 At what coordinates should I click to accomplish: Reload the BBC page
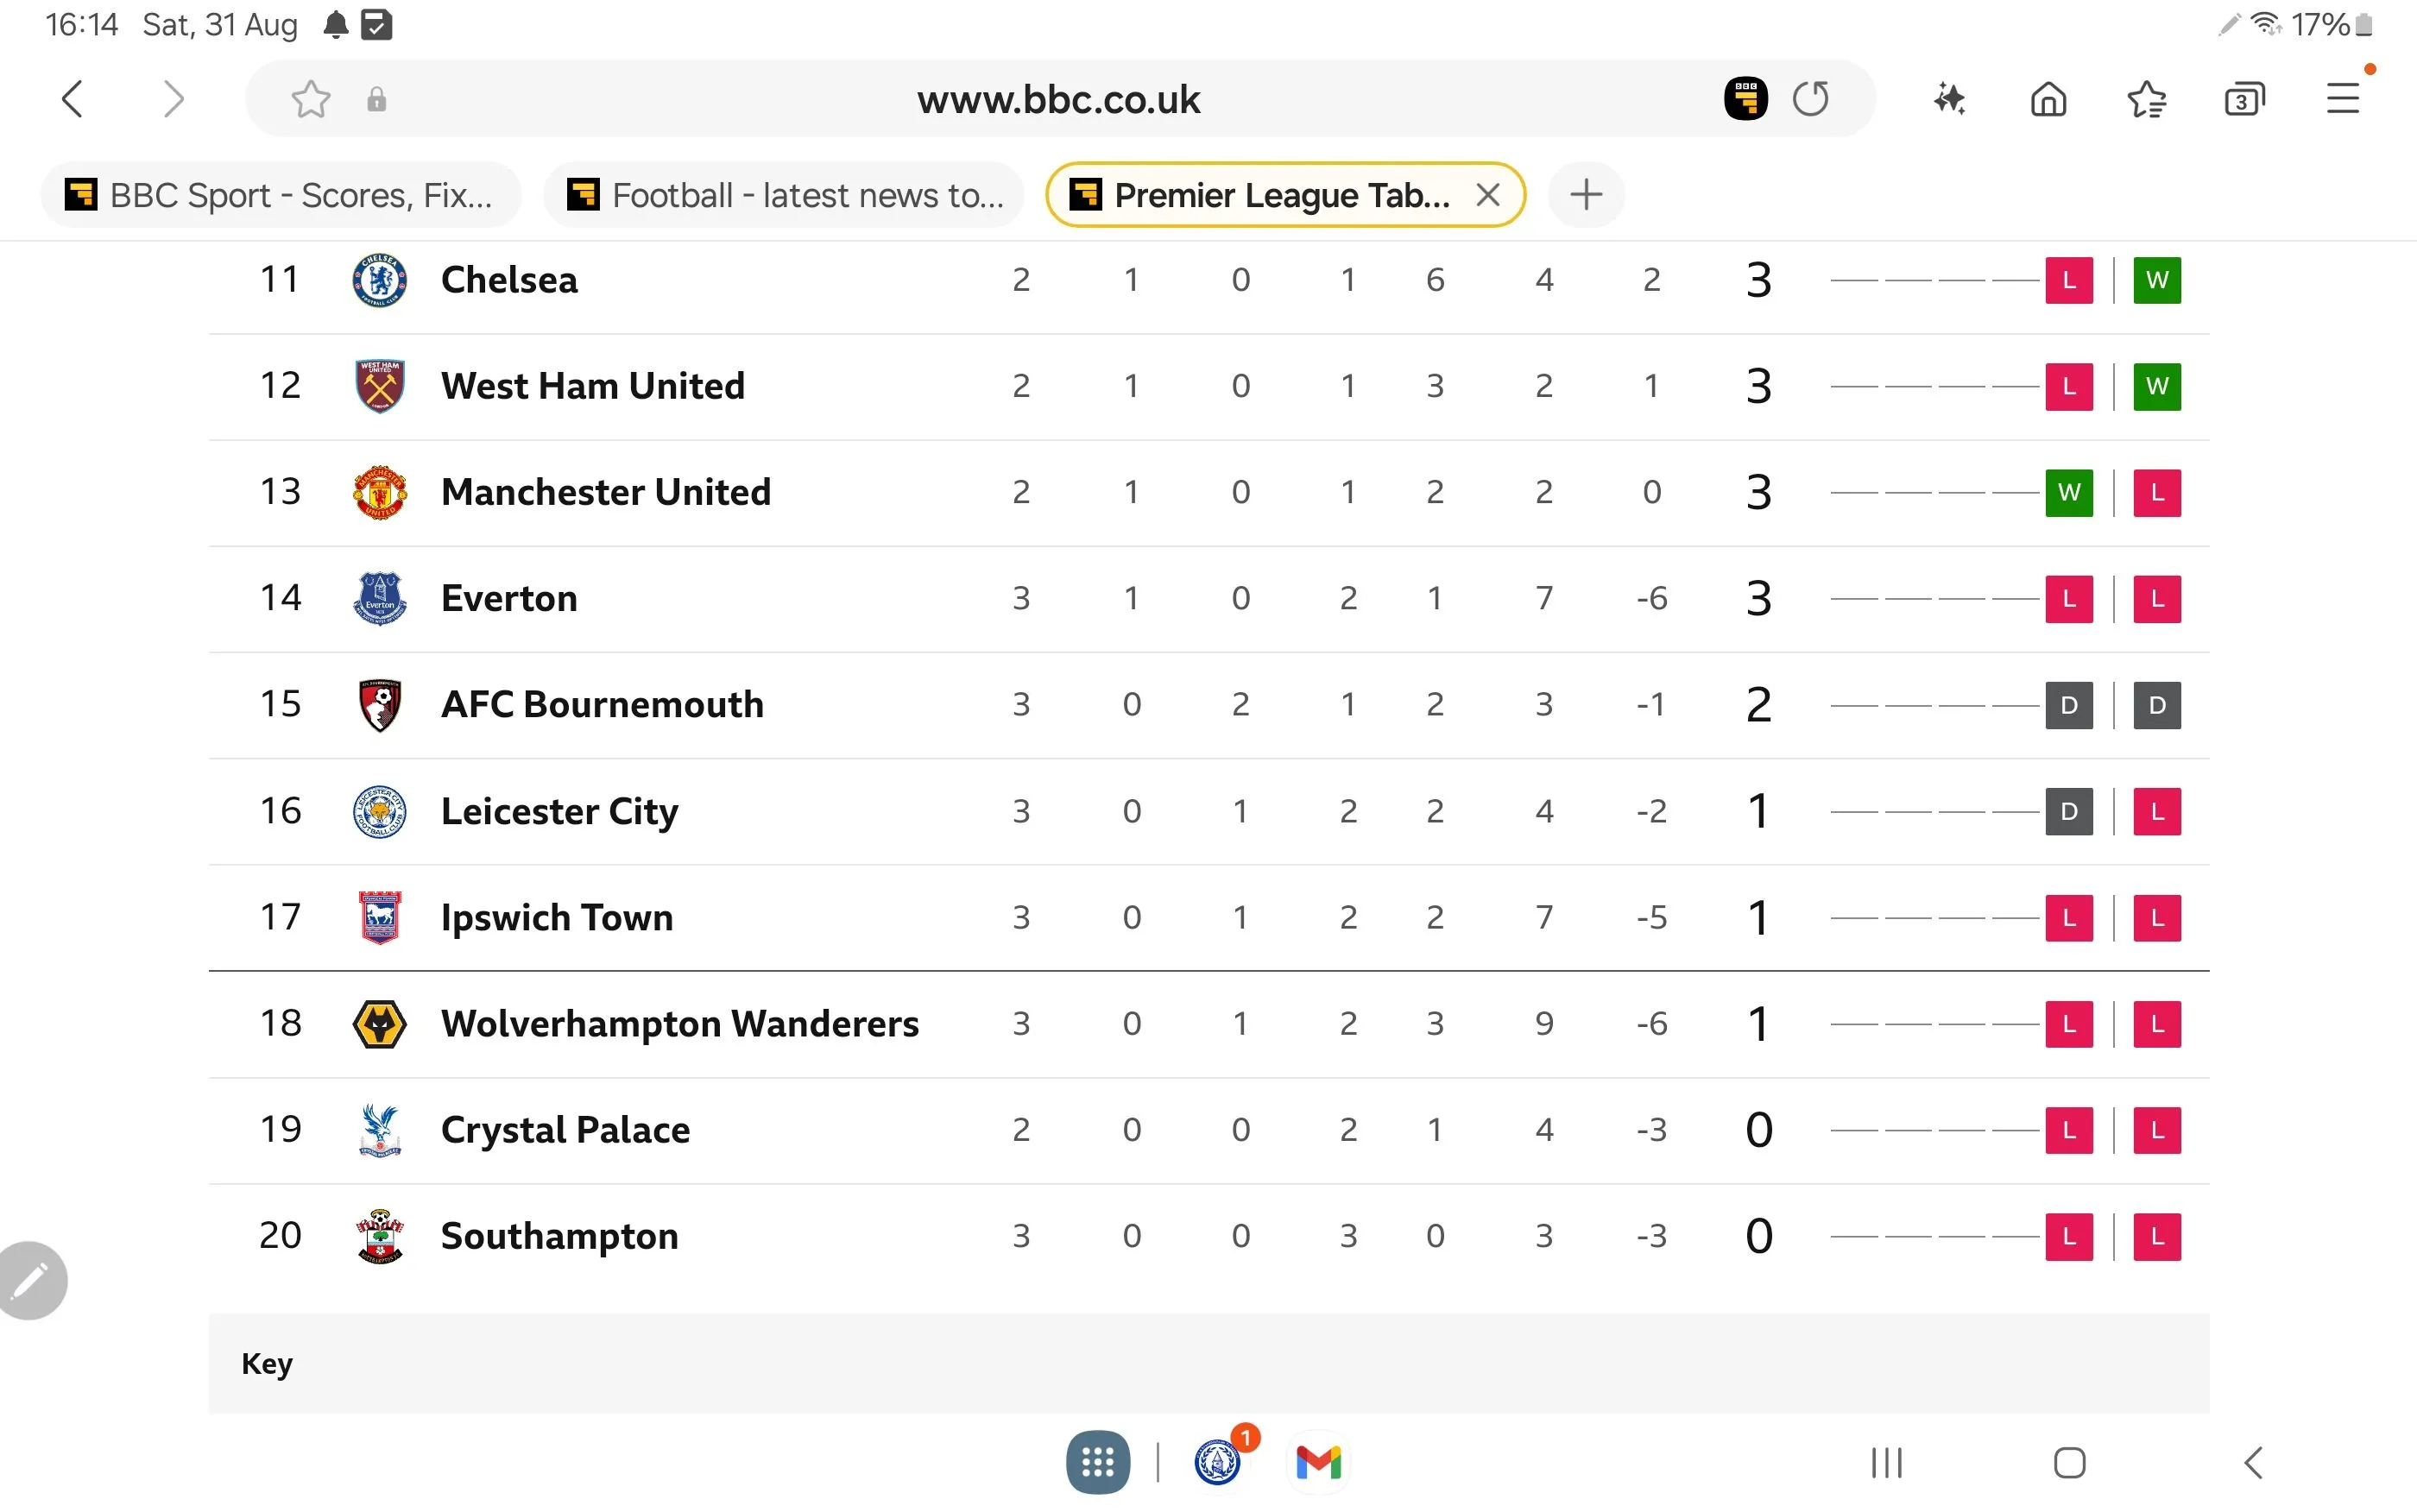click(1810, 99)
